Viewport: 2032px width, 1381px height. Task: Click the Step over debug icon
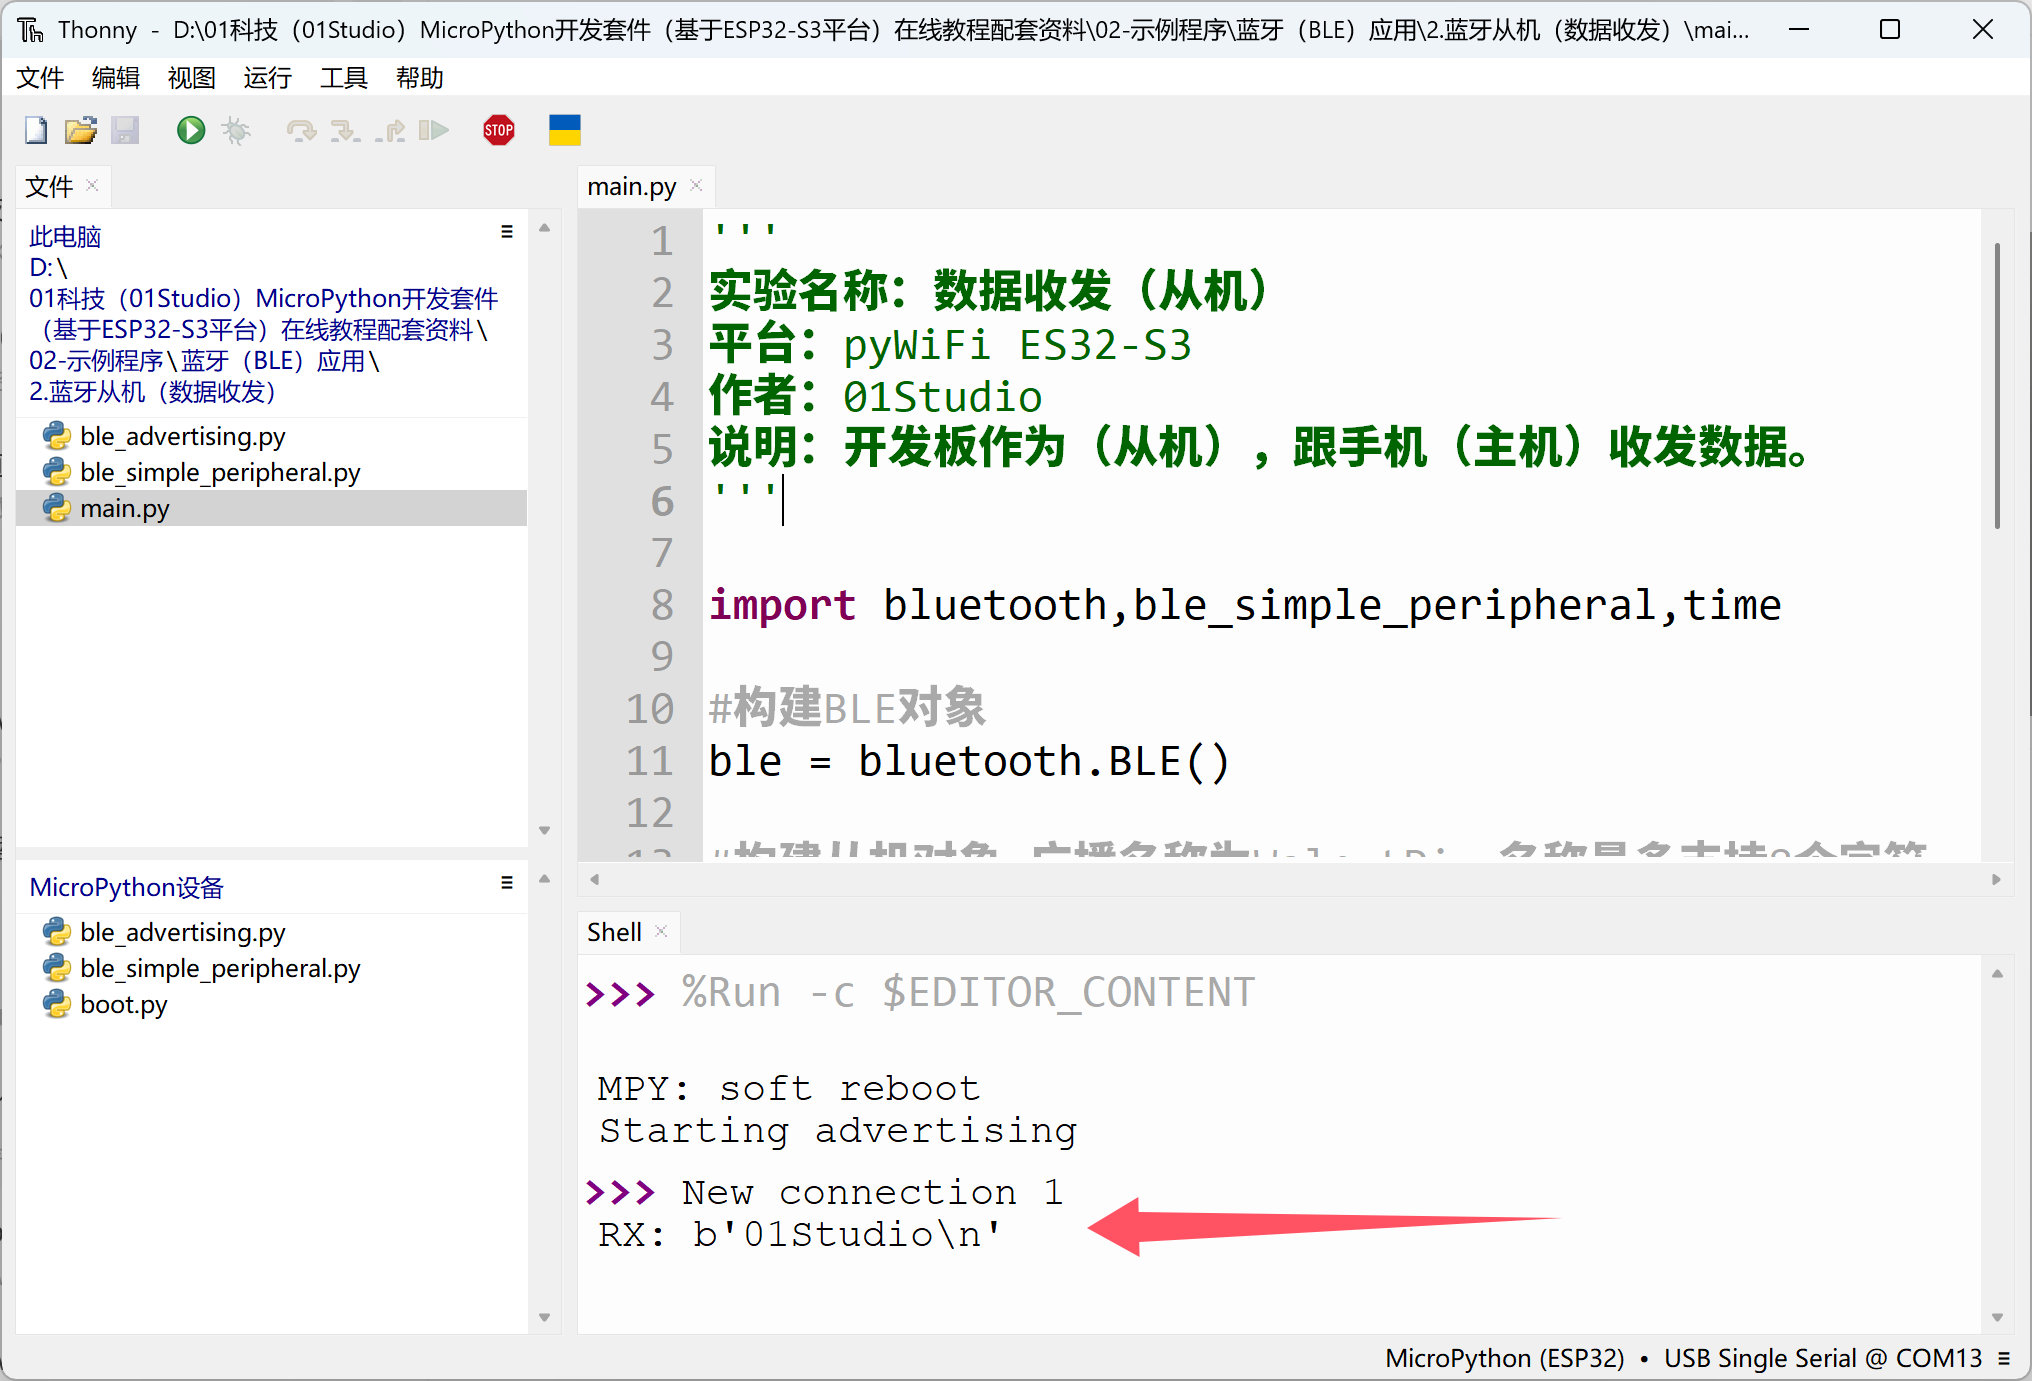[300, 131]
